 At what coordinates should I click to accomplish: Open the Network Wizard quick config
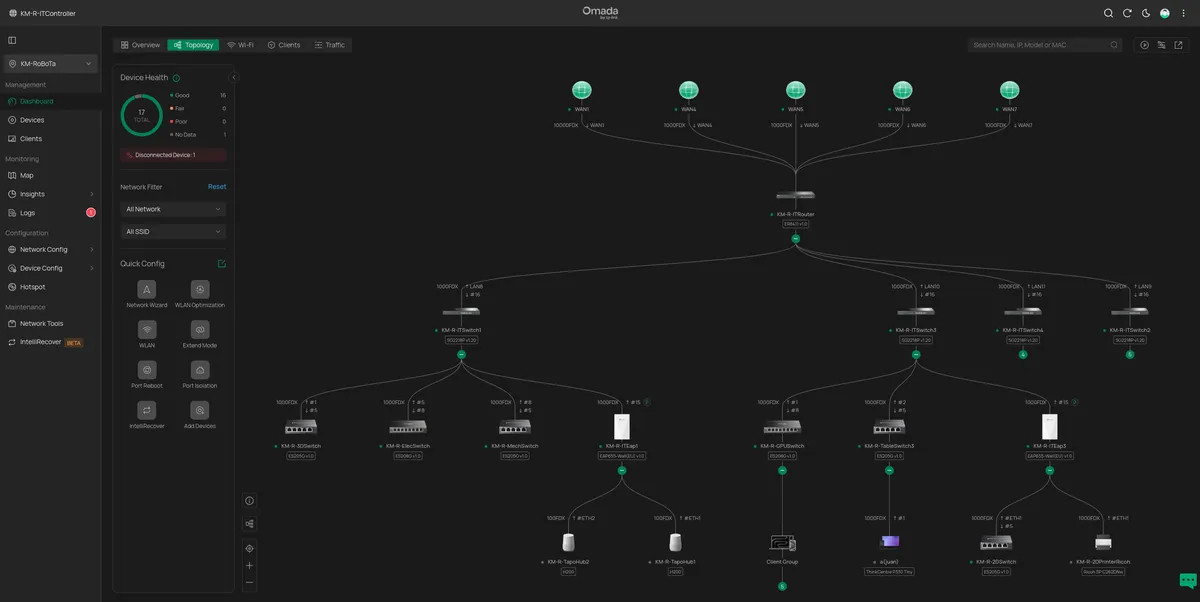point(146,289)
